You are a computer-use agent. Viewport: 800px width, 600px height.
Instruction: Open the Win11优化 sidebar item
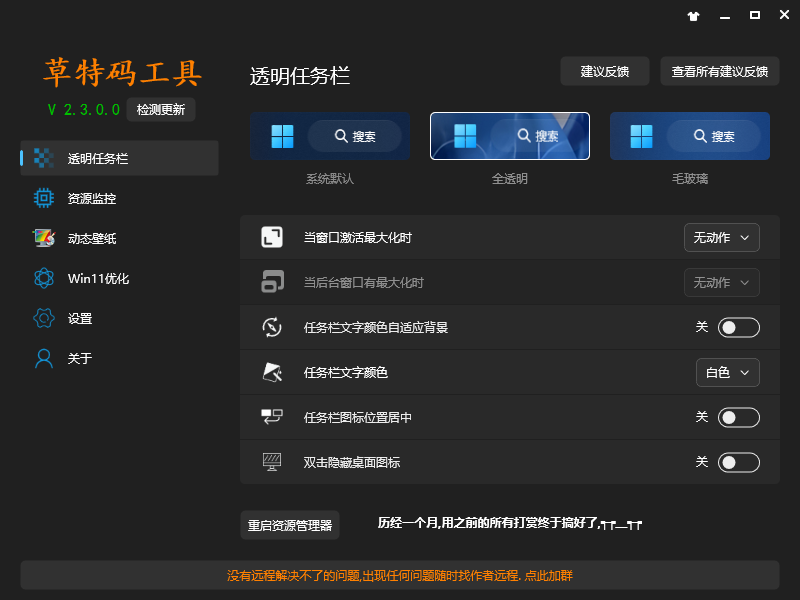(x=119, y=278)
